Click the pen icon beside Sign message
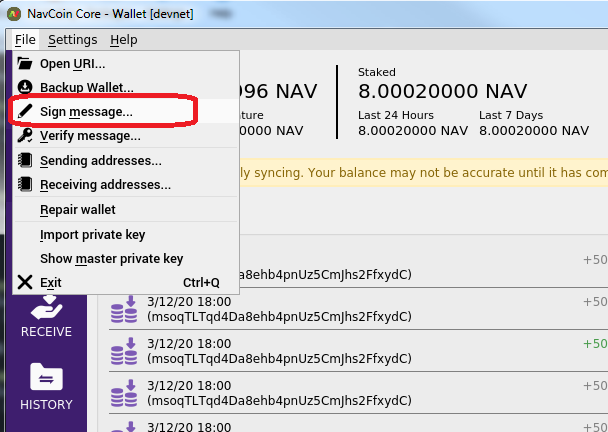 25,111
